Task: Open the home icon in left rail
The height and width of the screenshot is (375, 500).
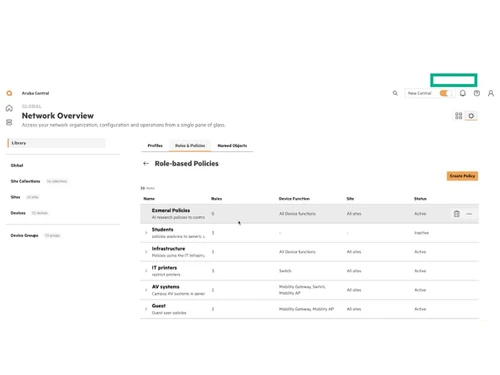Action: coord(9,108)
